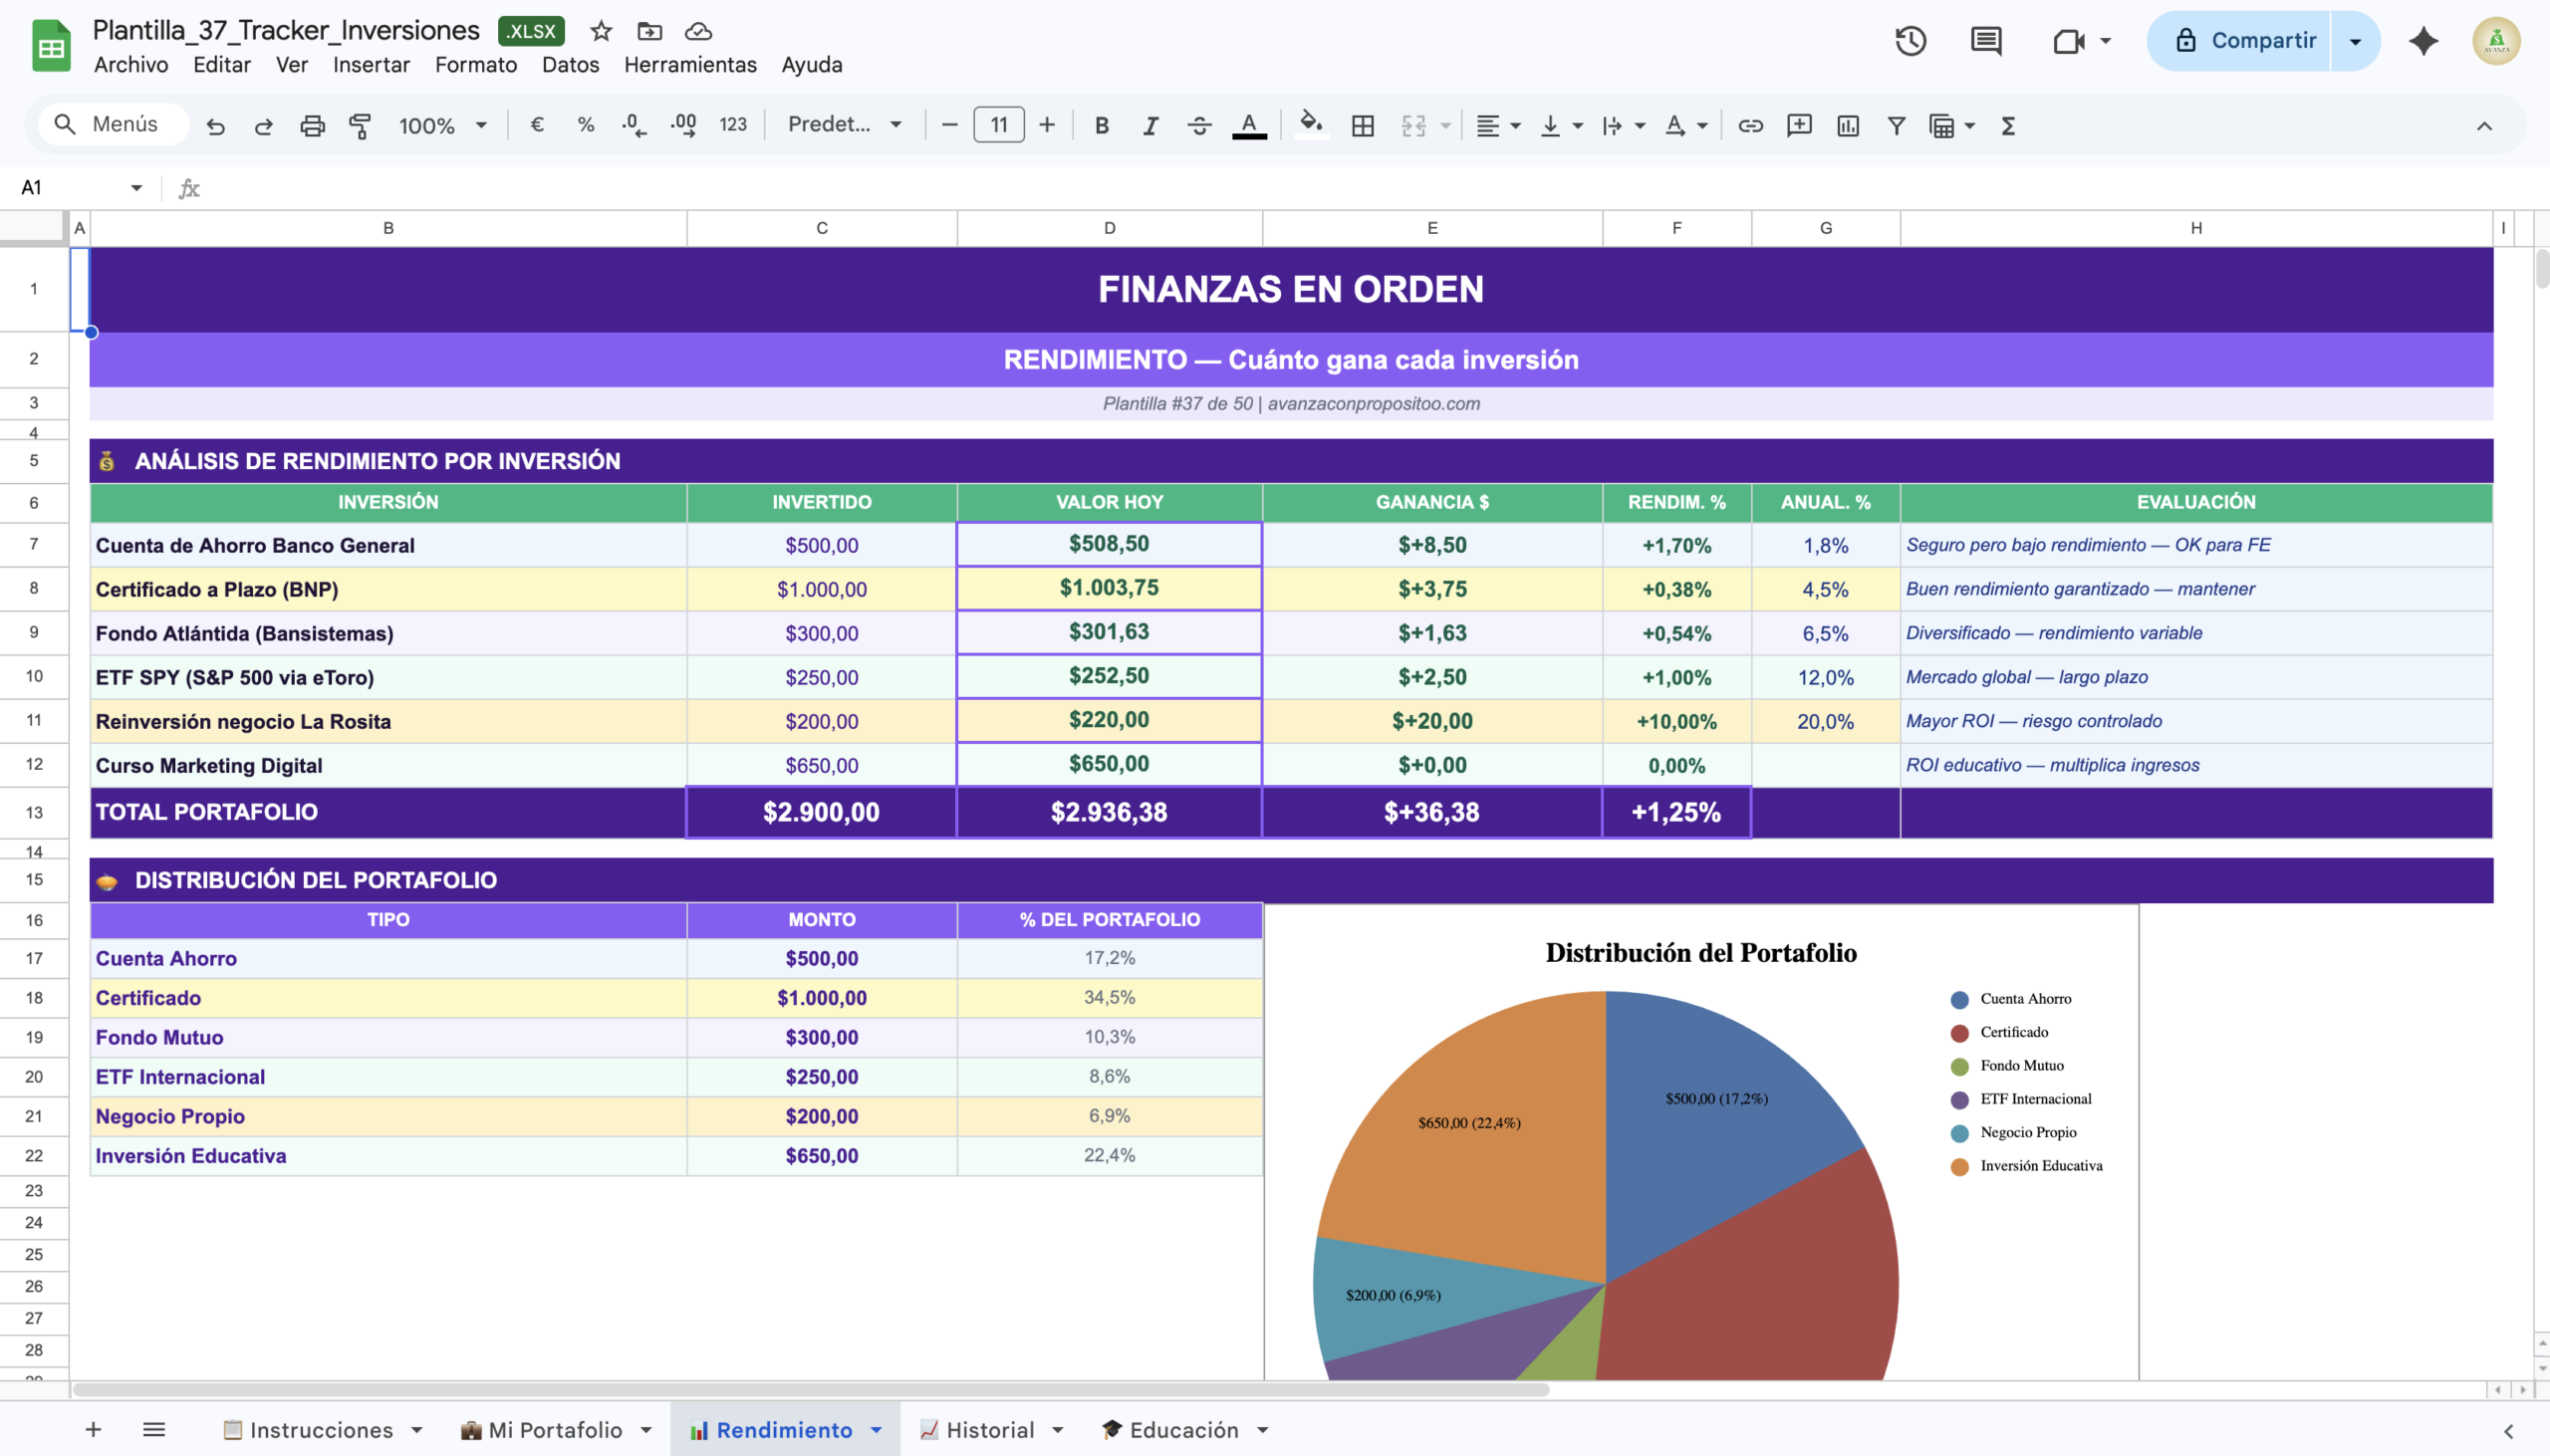Switch to the Historial sheet tab
The width and height of the screenshot is (2550, 1456).
tap(989, 1430)
